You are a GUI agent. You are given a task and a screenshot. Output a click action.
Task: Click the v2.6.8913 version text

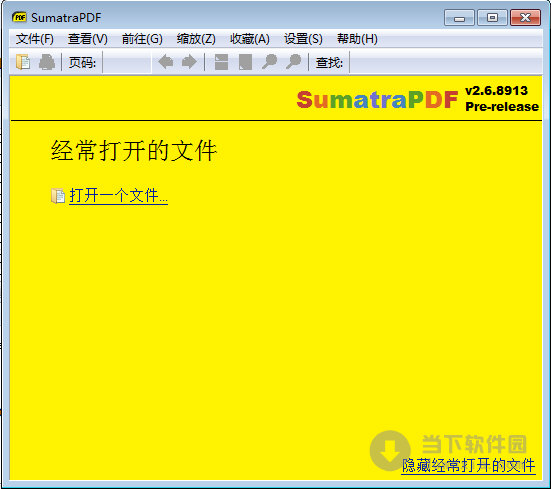497,91
